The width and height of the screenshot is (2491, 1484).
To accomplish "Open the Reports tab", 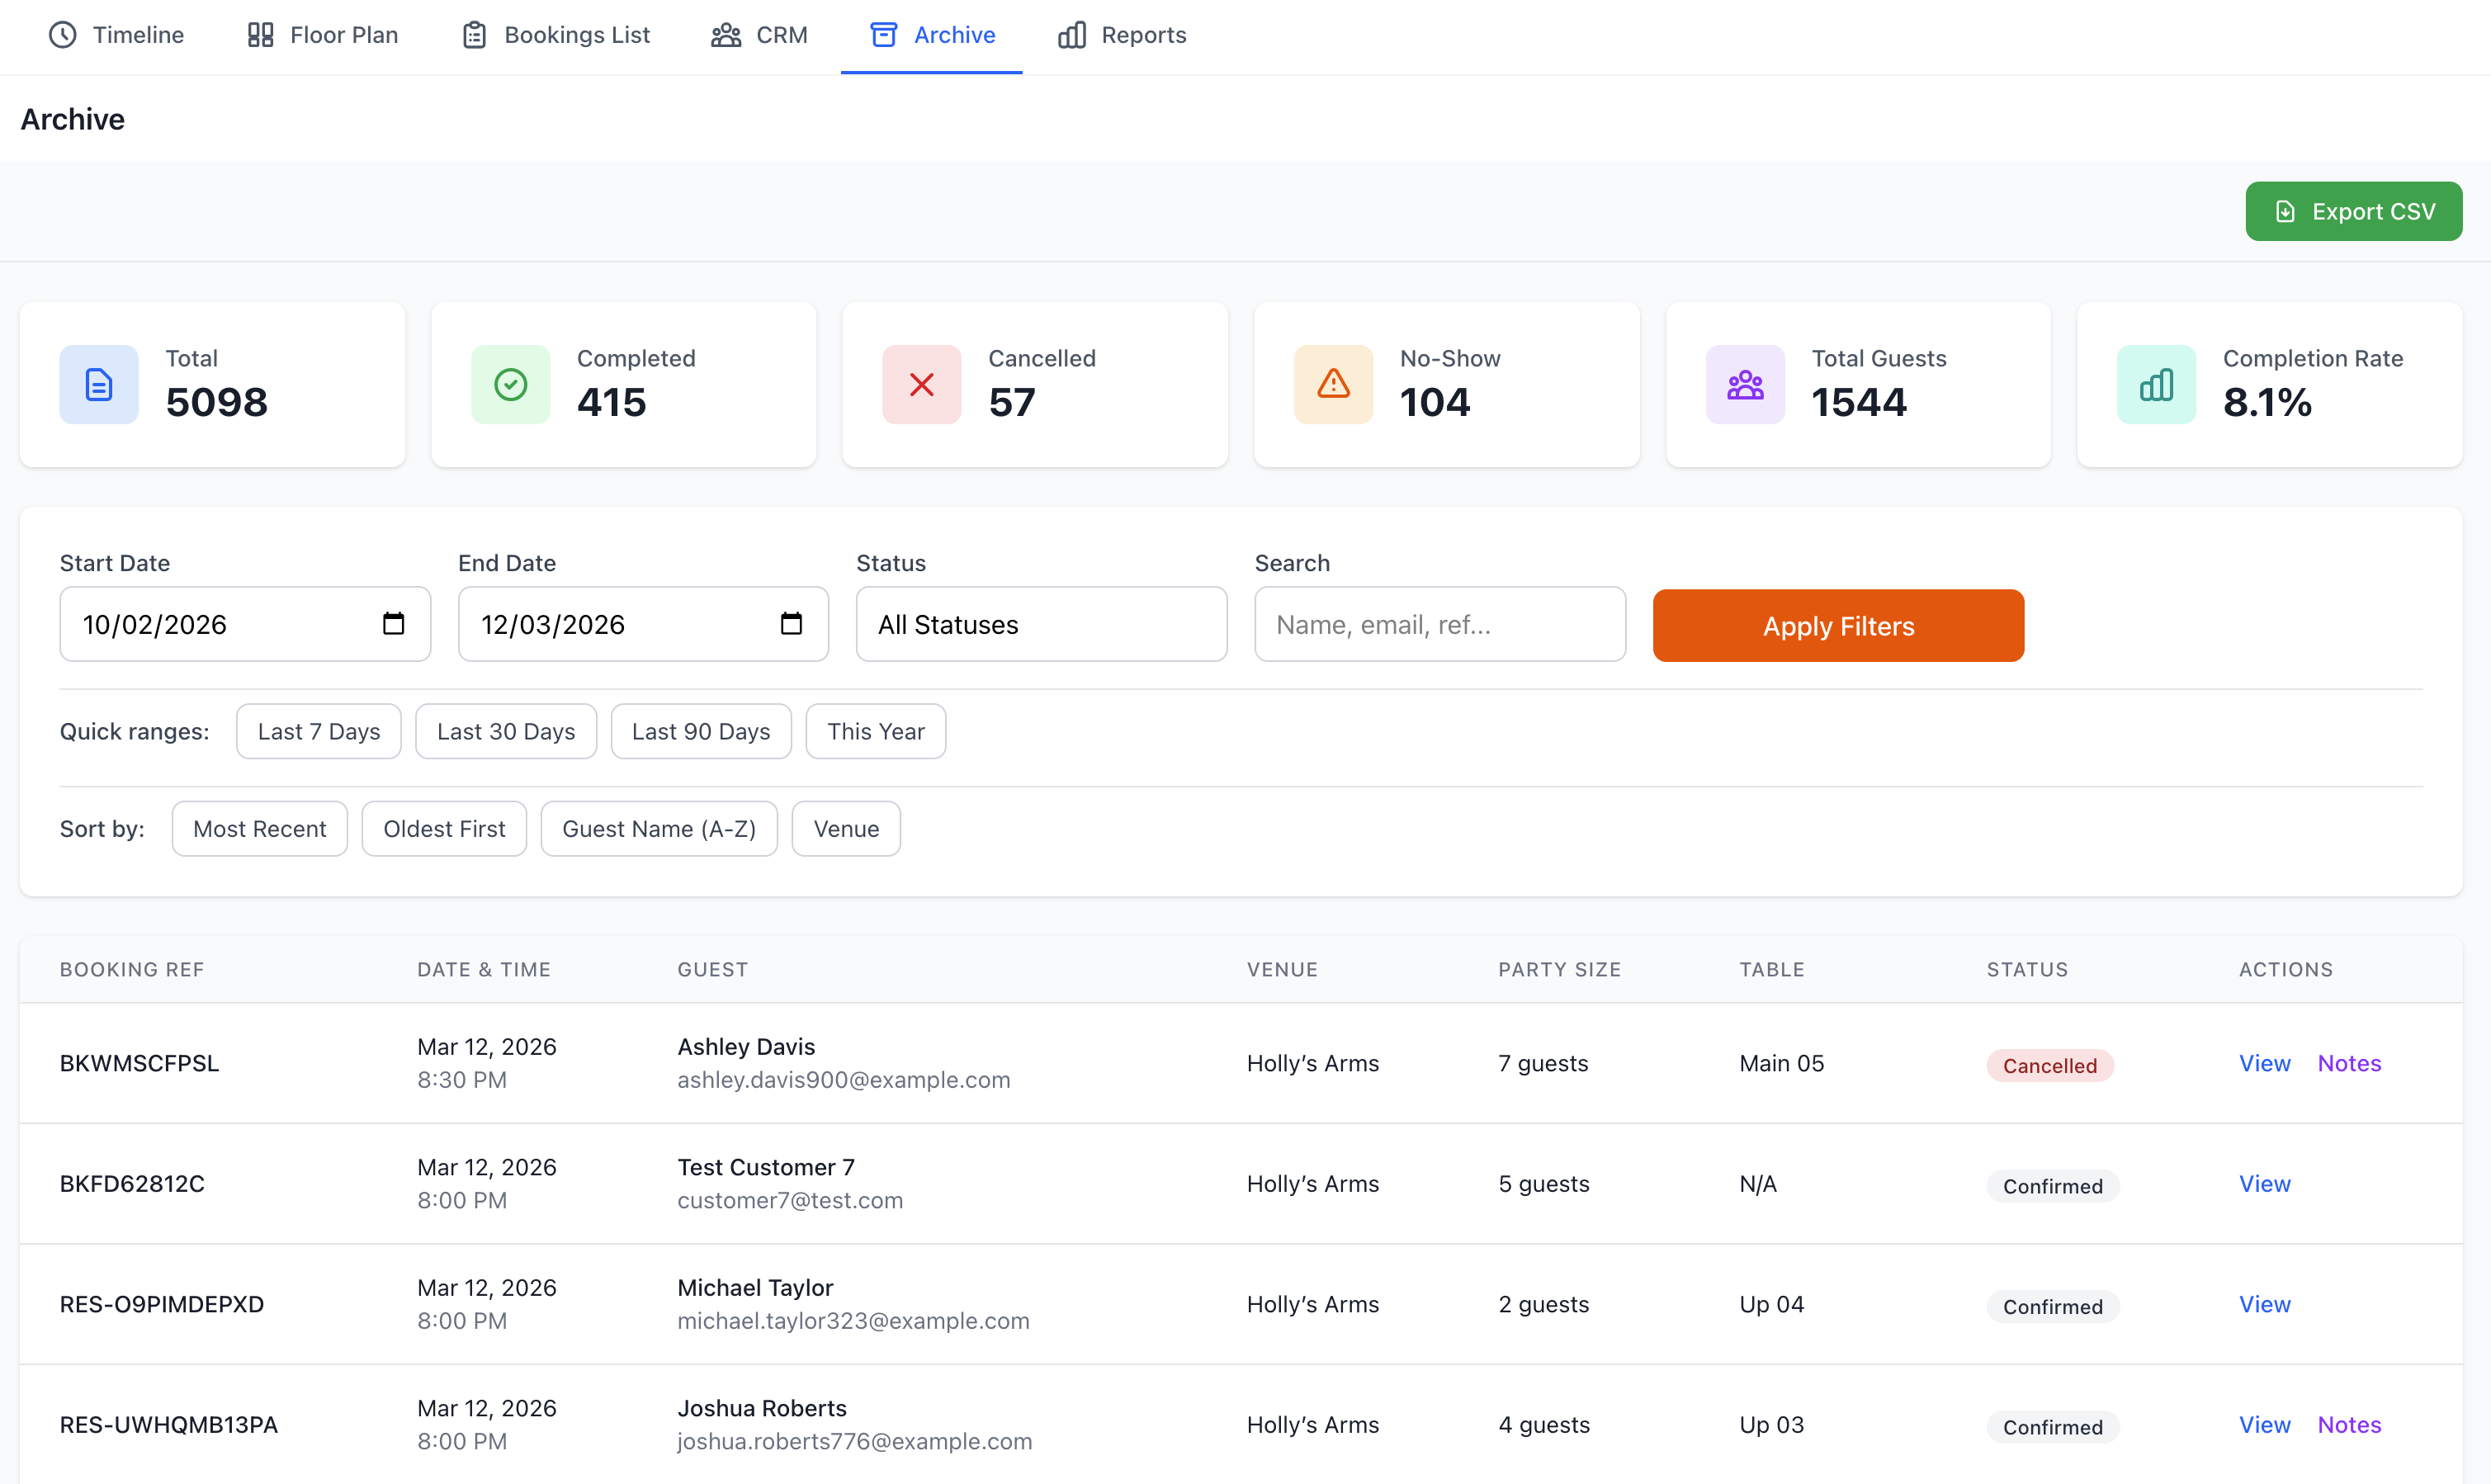I will (1122, 35).
